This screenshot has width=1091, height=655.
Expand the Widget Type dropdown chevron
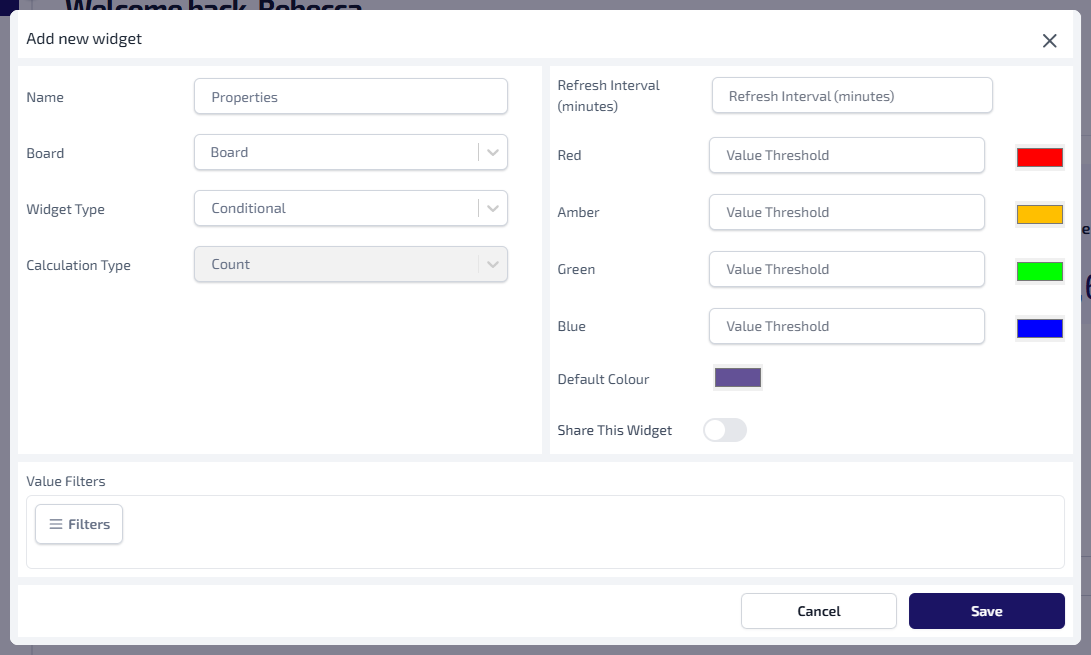pos(492,209)
